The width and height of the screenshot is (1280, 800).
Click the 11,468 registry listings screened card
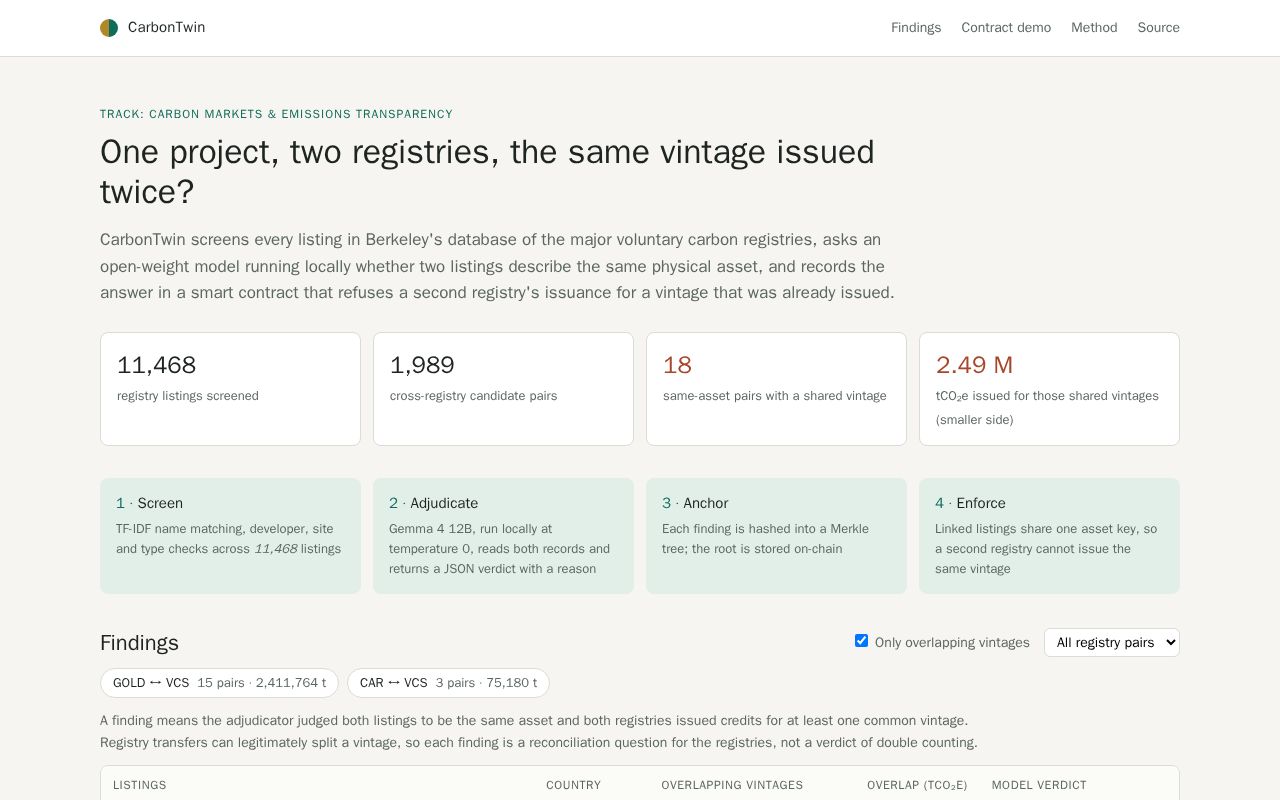coord(230,389)
